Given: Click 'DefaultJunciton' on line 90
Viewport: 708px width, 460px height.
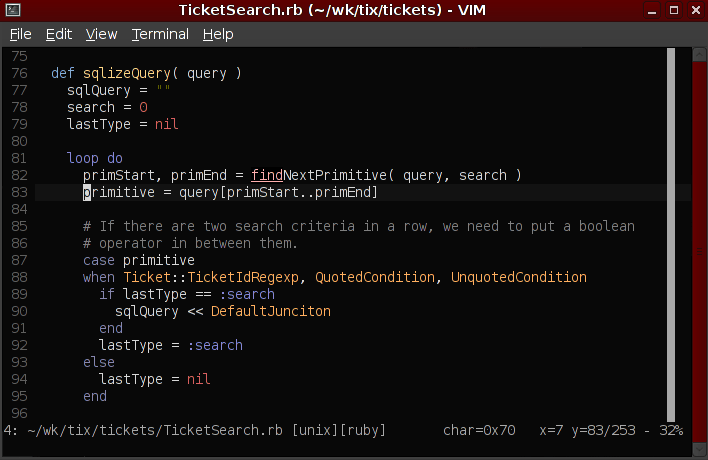Looking at the screenshot, I should (x=271, y=311).
